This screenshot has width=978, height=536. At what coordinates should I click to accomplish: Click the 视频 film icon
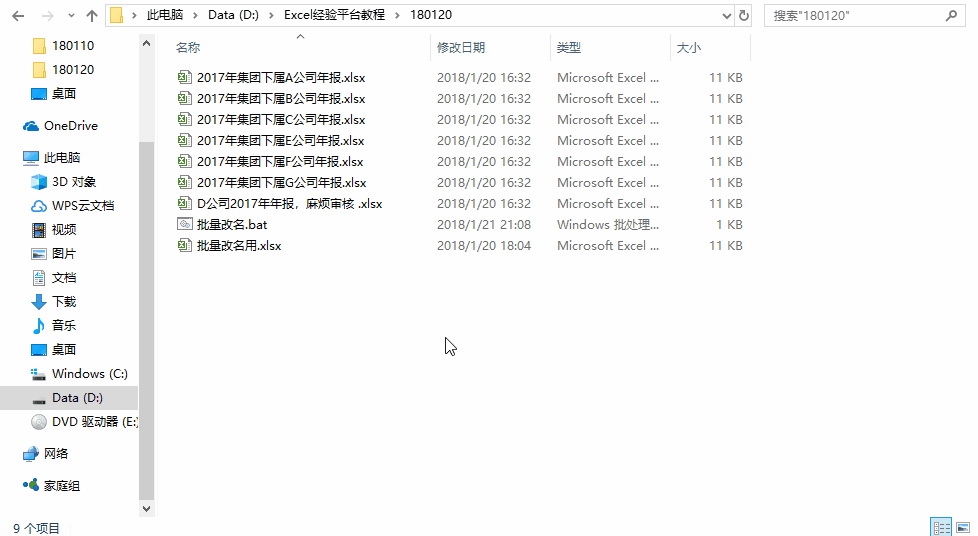click(39, 230)
